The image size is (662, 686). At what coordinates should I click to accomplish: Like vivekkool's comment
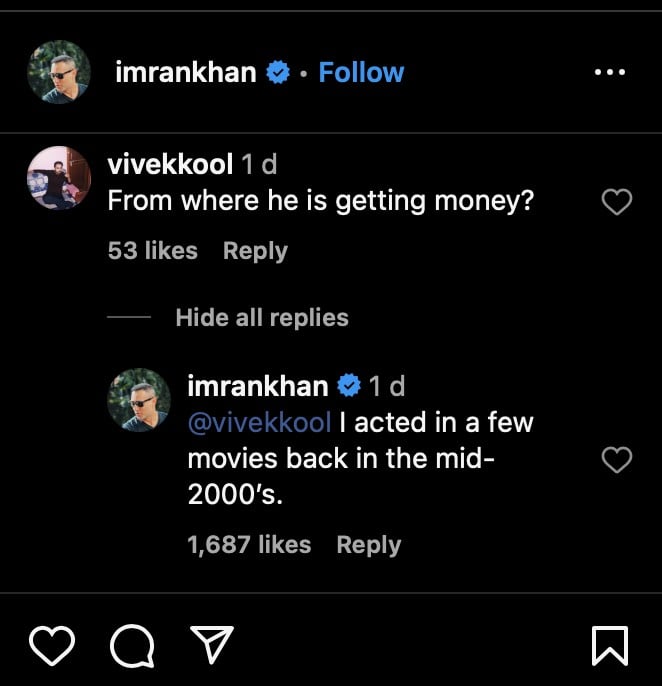(618, 202)
